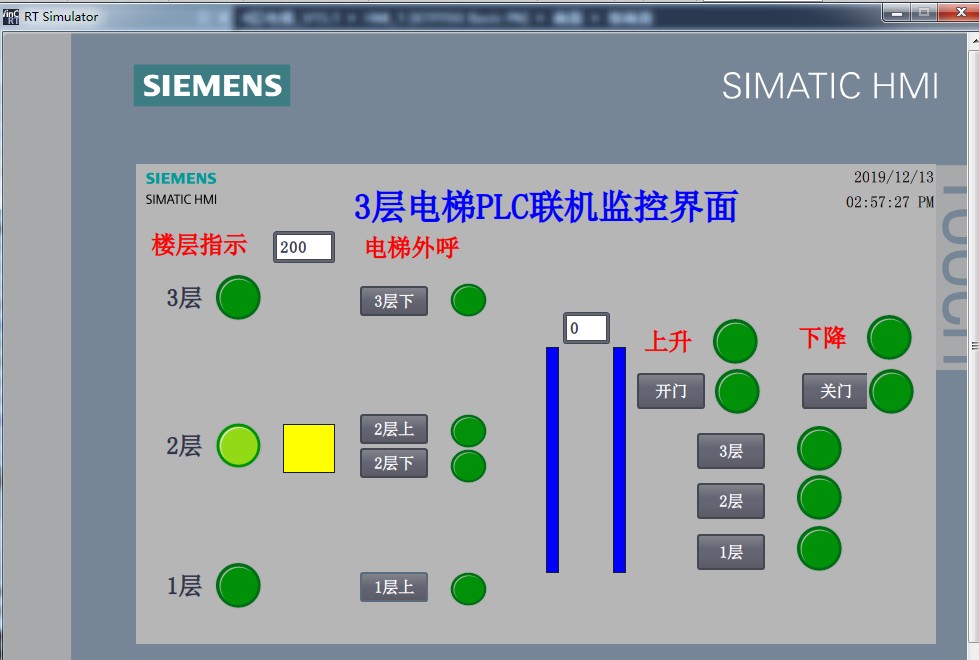Click the lamp next to cabin 2层 button
This screenshot has width=979, height=660.
(818, 499)
